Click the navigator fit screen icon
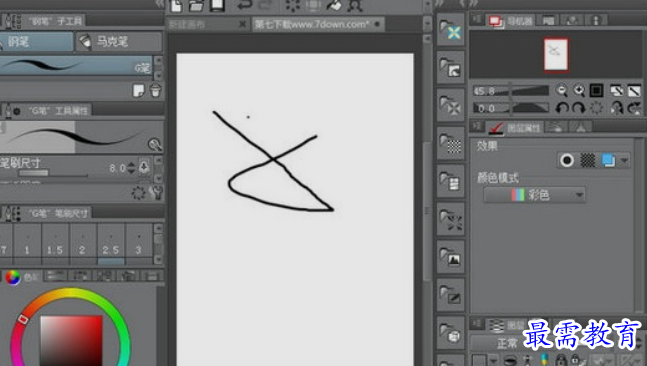 point(617,90)
